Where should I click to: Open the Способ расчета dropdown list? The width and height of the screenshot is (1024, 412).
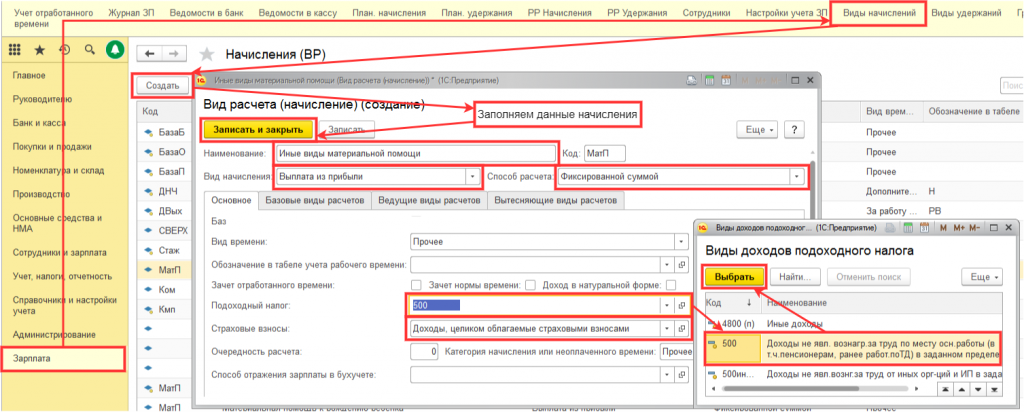797,177
